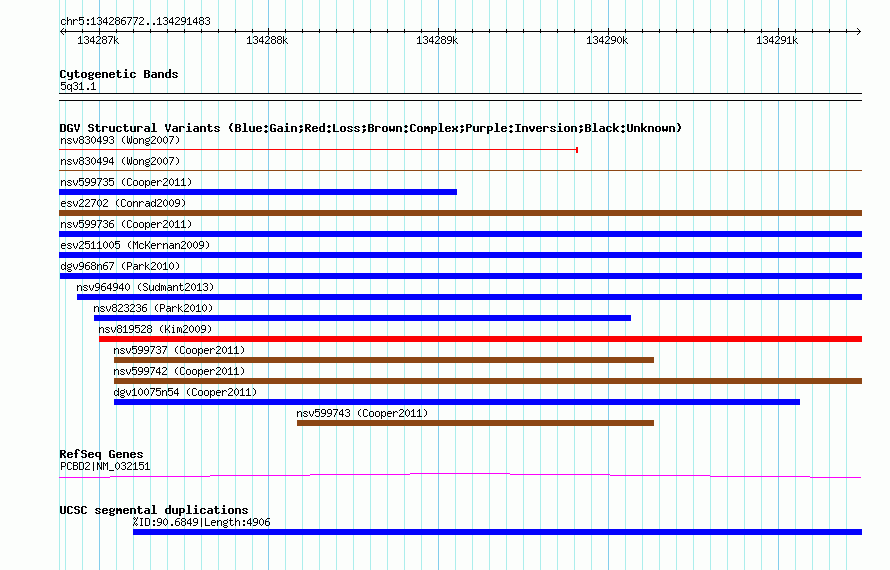Open nsv599736 (Cooper2011) variant label

click(126, 224)
